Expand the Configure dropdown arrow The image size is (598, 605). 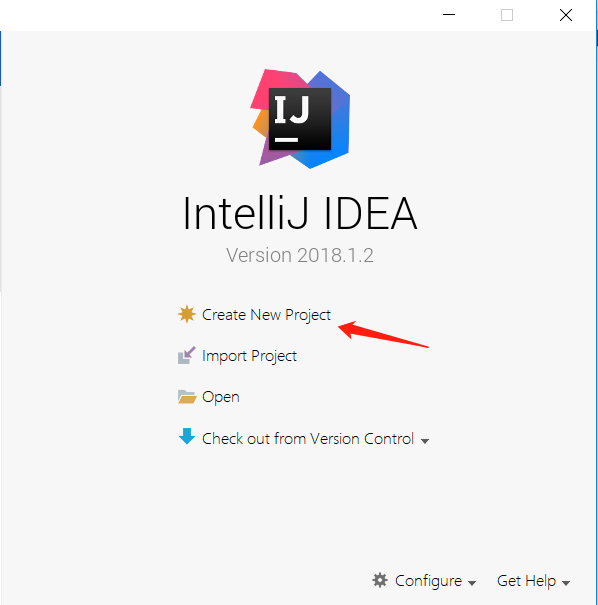(x=472, y=583)
